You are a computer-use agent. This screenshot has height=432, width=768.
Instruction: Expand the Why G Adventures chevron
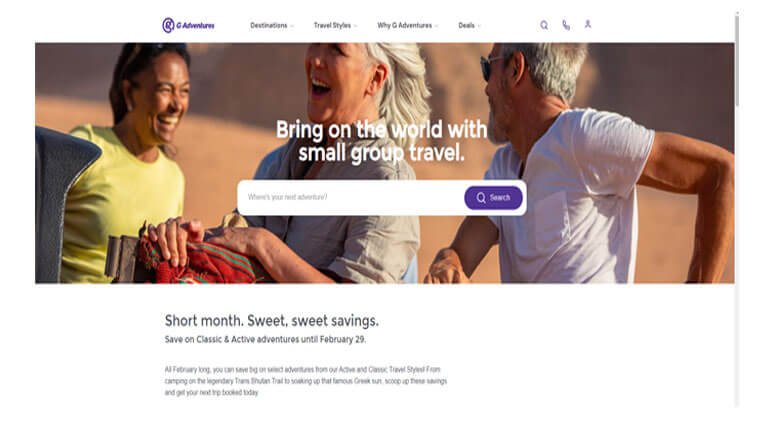tap(436, 26)
